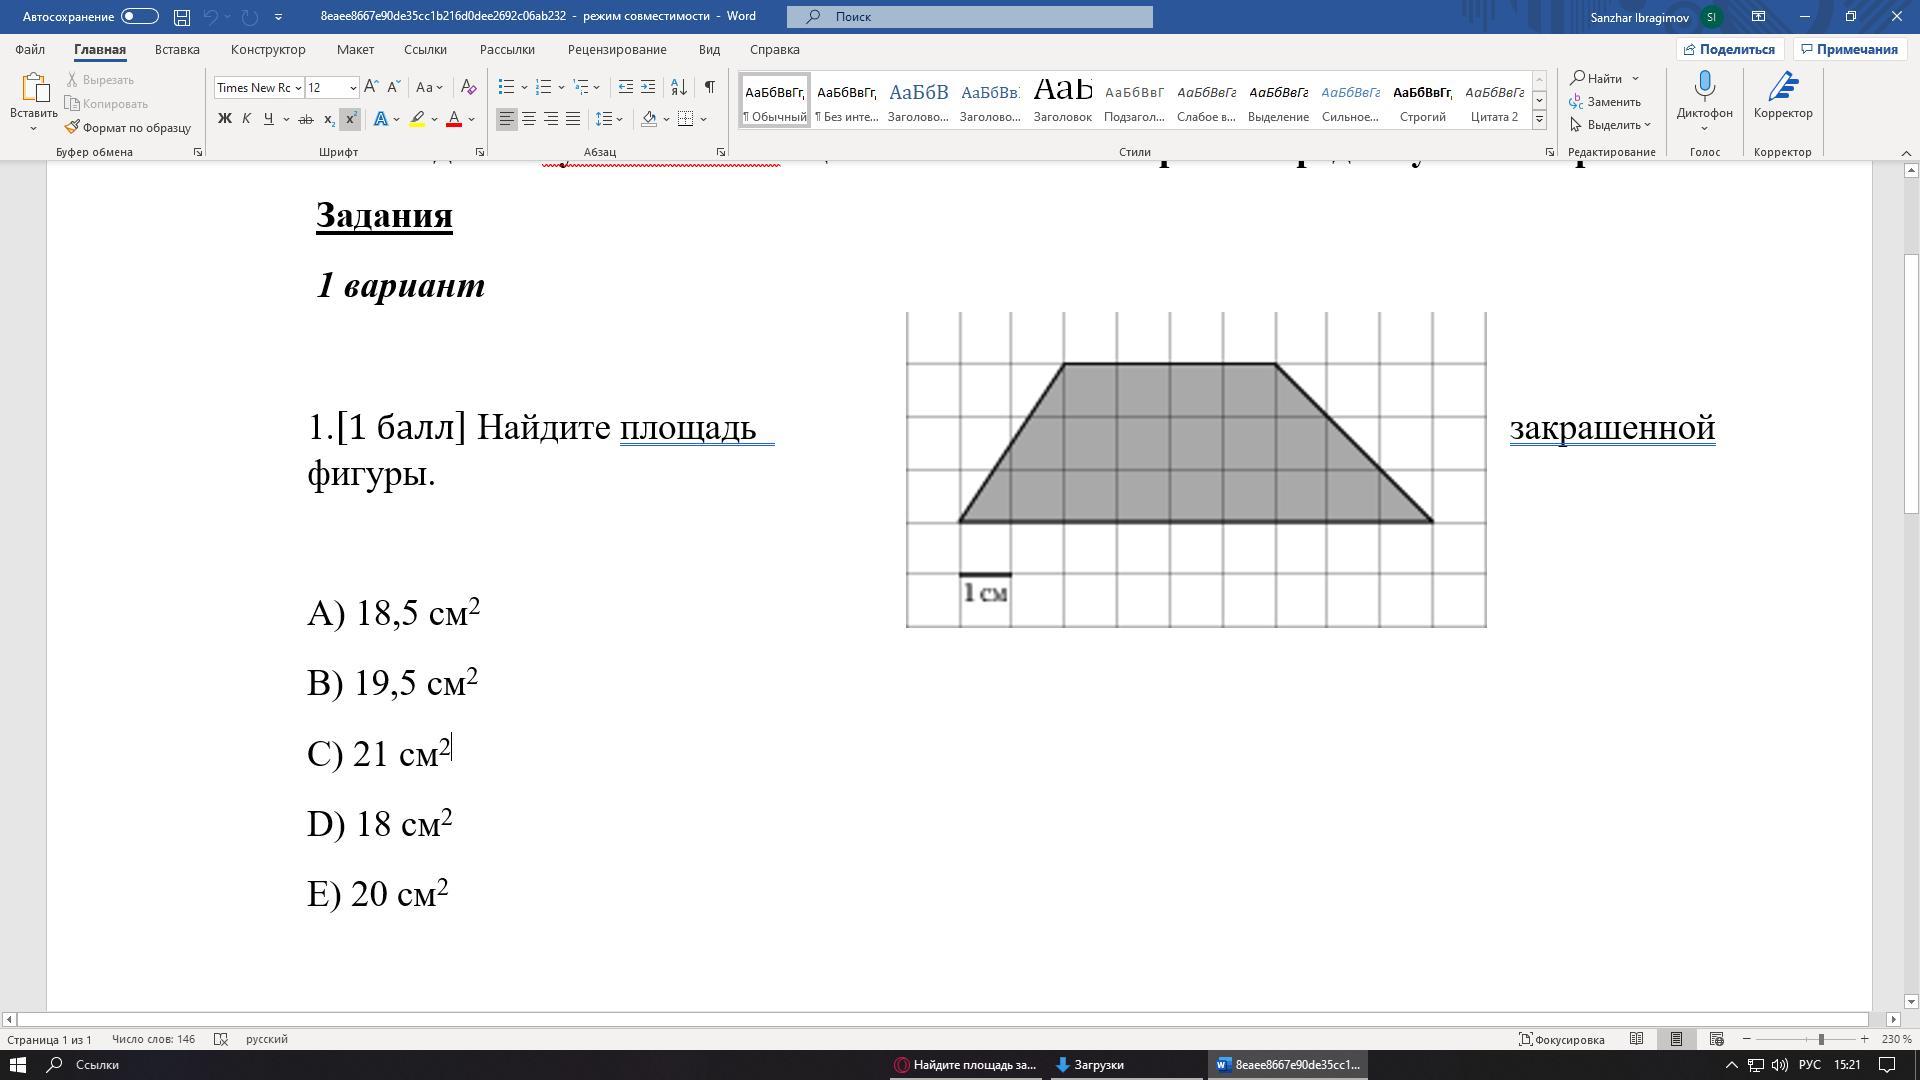Viewport: 1920px width, 1080px height.
Task: Open ribbon display options icon
Action: [1758, 16]
